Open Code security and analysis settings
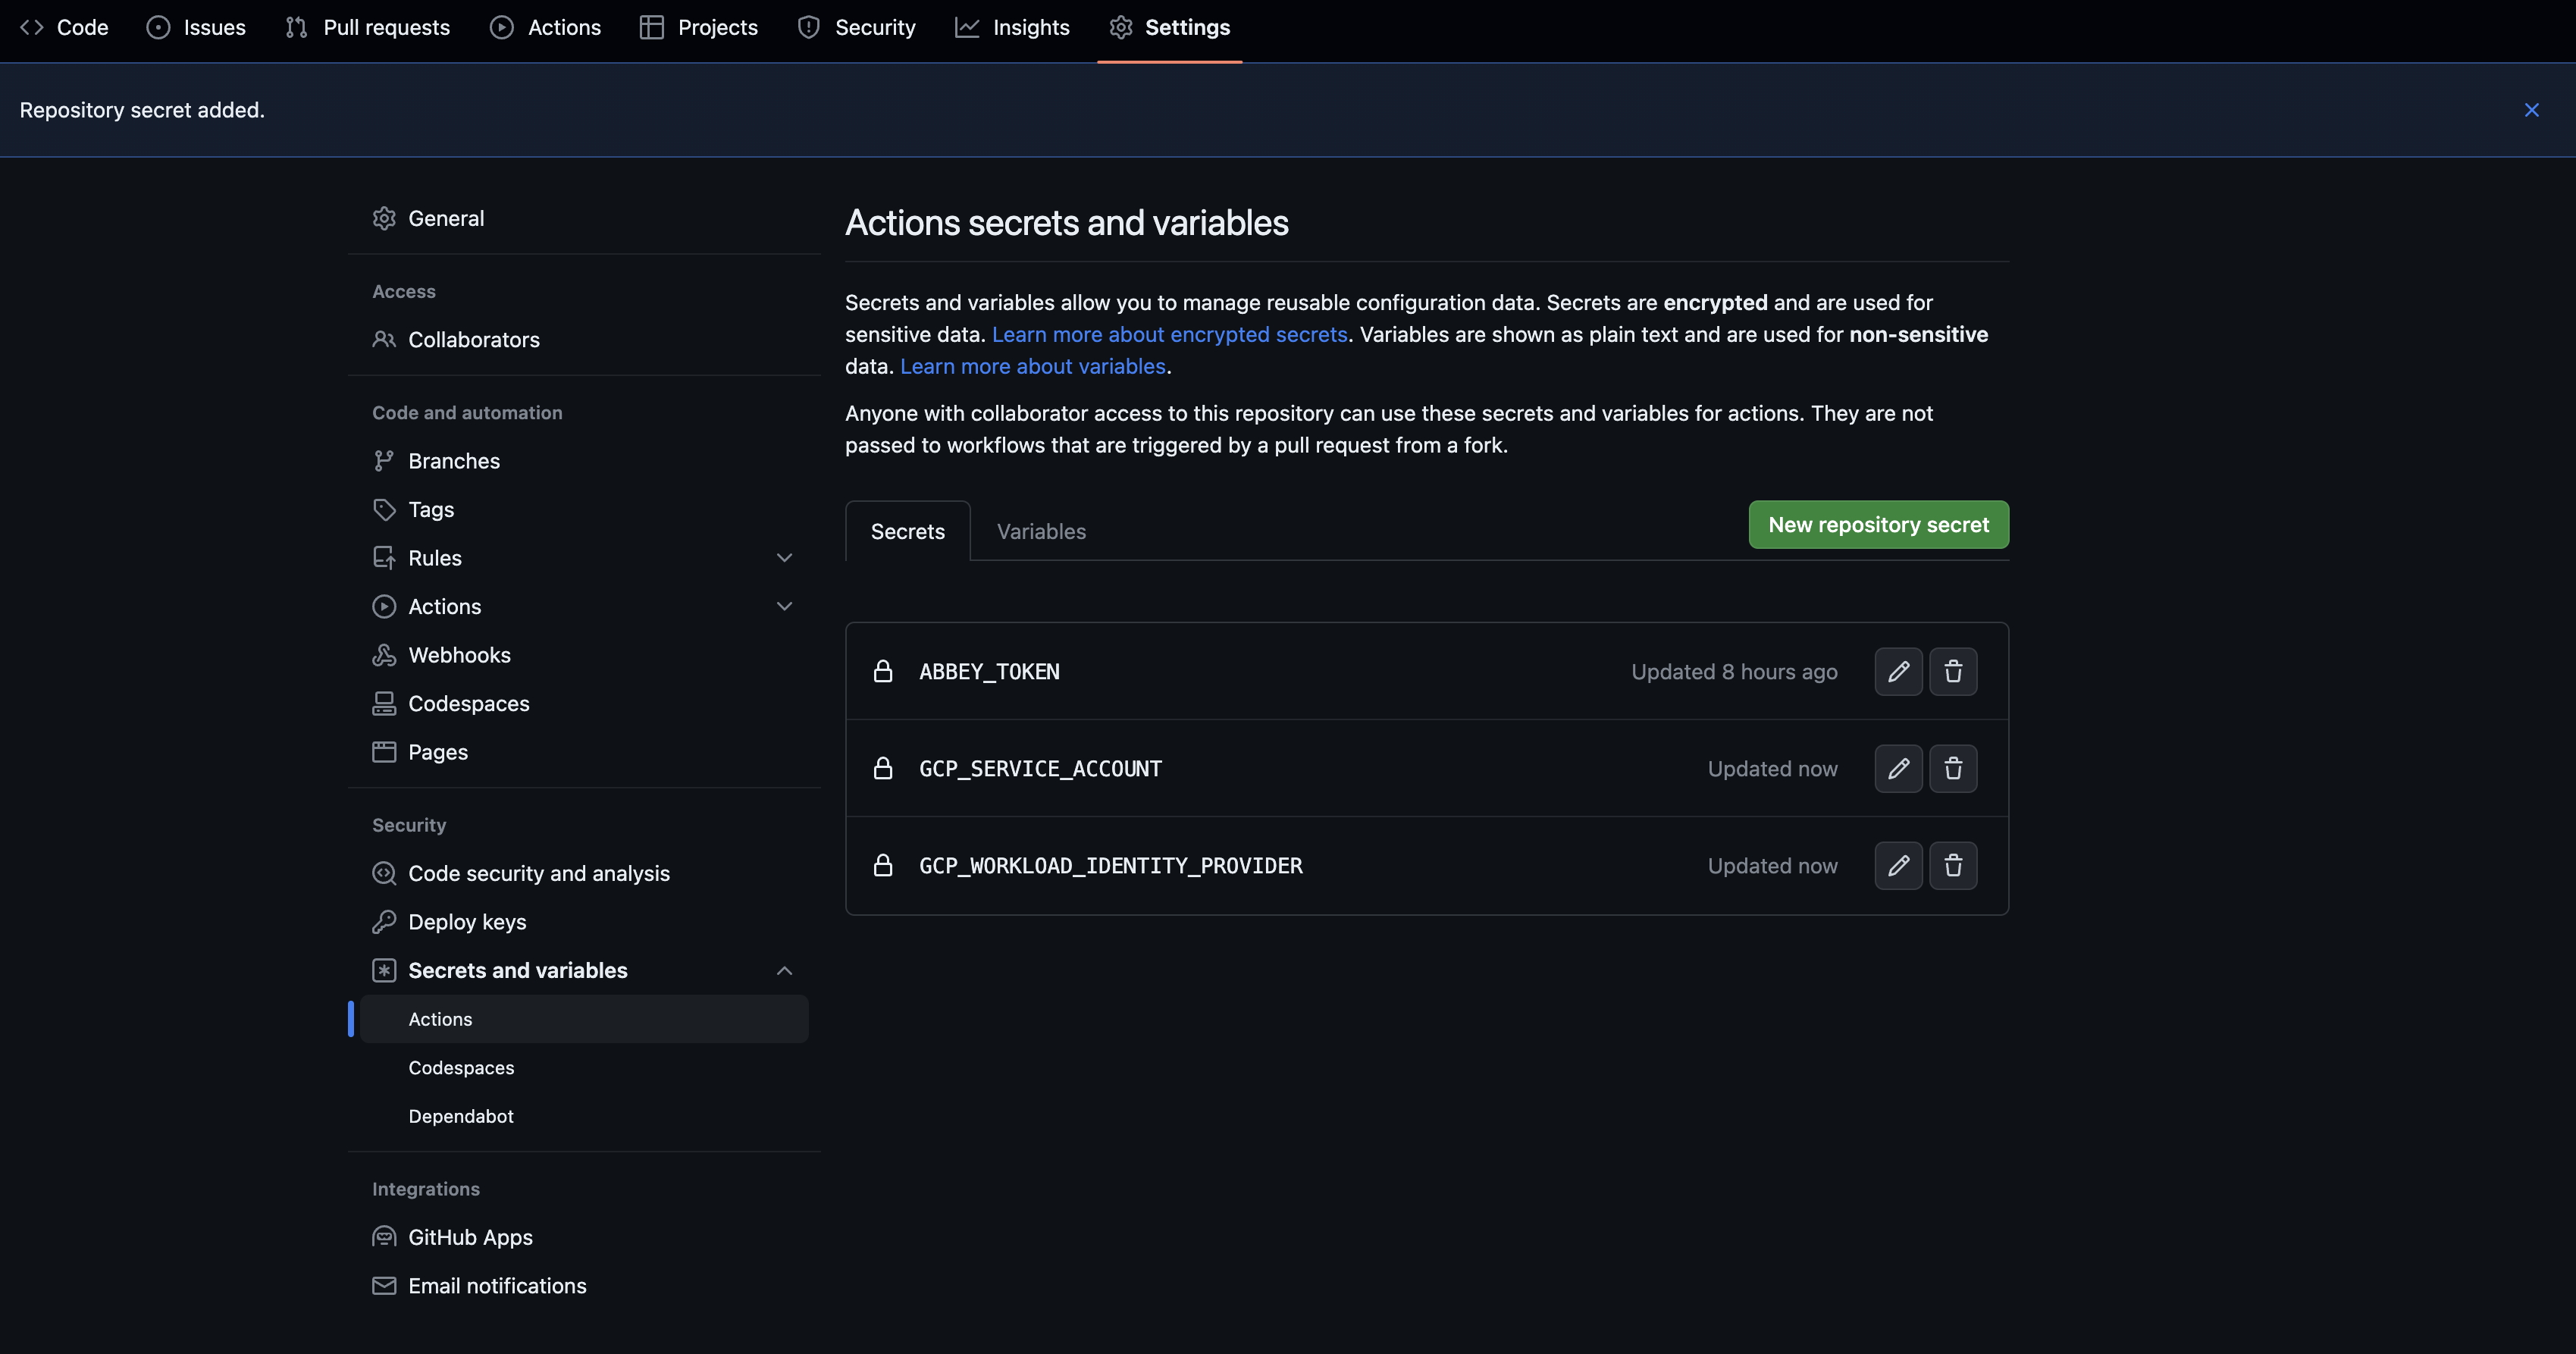Viewport: 2576px width, 1354px height. pyautogui.click(x=538, y=873)
